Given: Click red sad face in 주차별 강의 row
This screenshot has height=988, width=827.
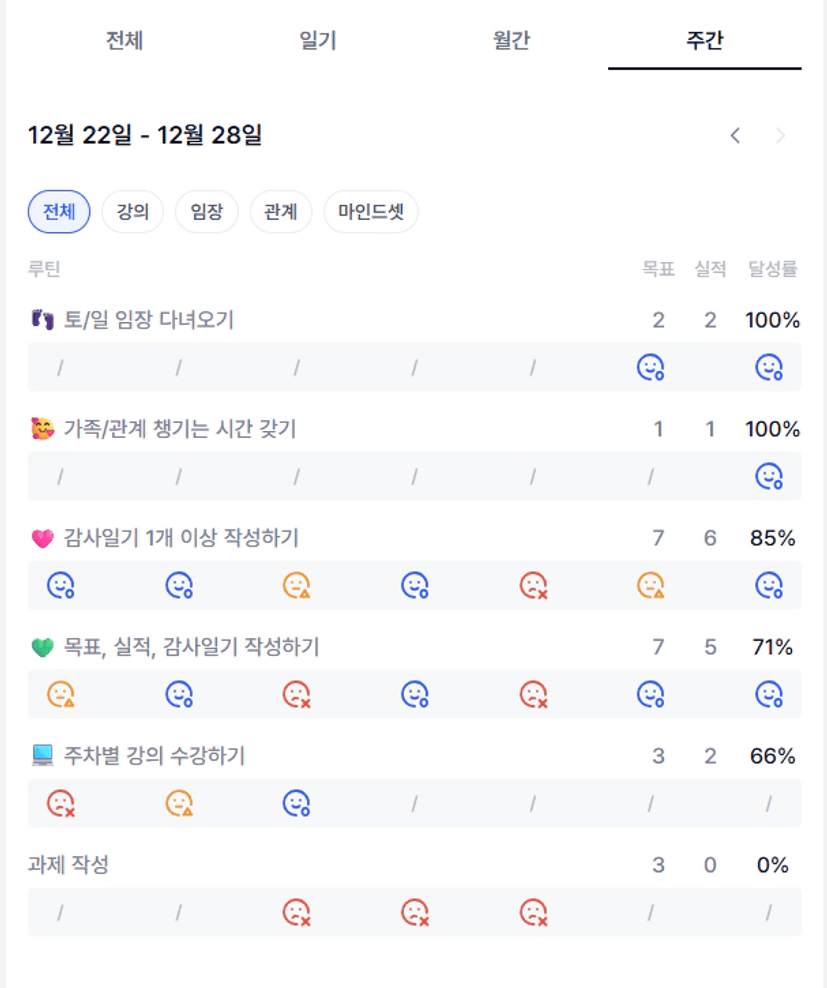Looking at the screenshot, I should pos(60,802).
